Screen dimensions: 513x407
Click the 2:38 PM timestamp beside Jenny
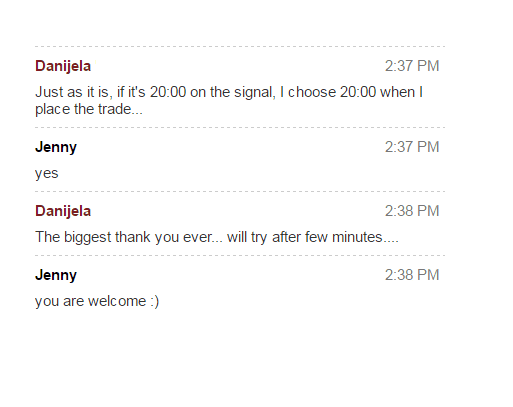tap(412, 275)
